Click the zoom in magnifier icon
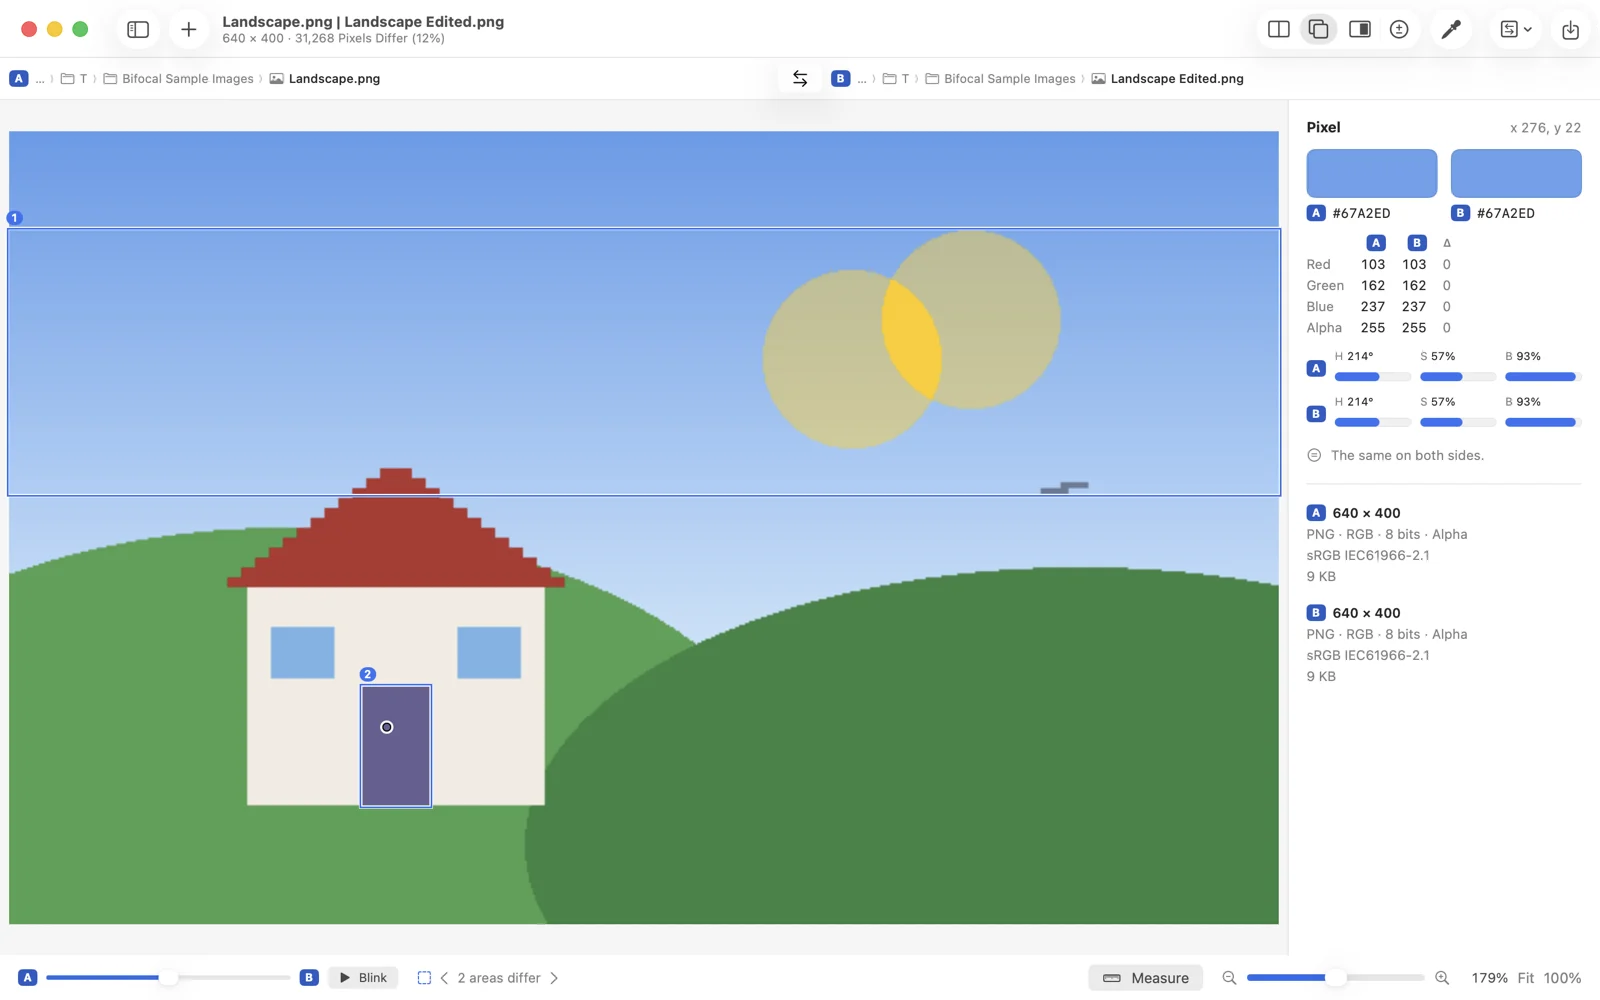The image size is (1600, 1000). click(x=1442, y=977)
